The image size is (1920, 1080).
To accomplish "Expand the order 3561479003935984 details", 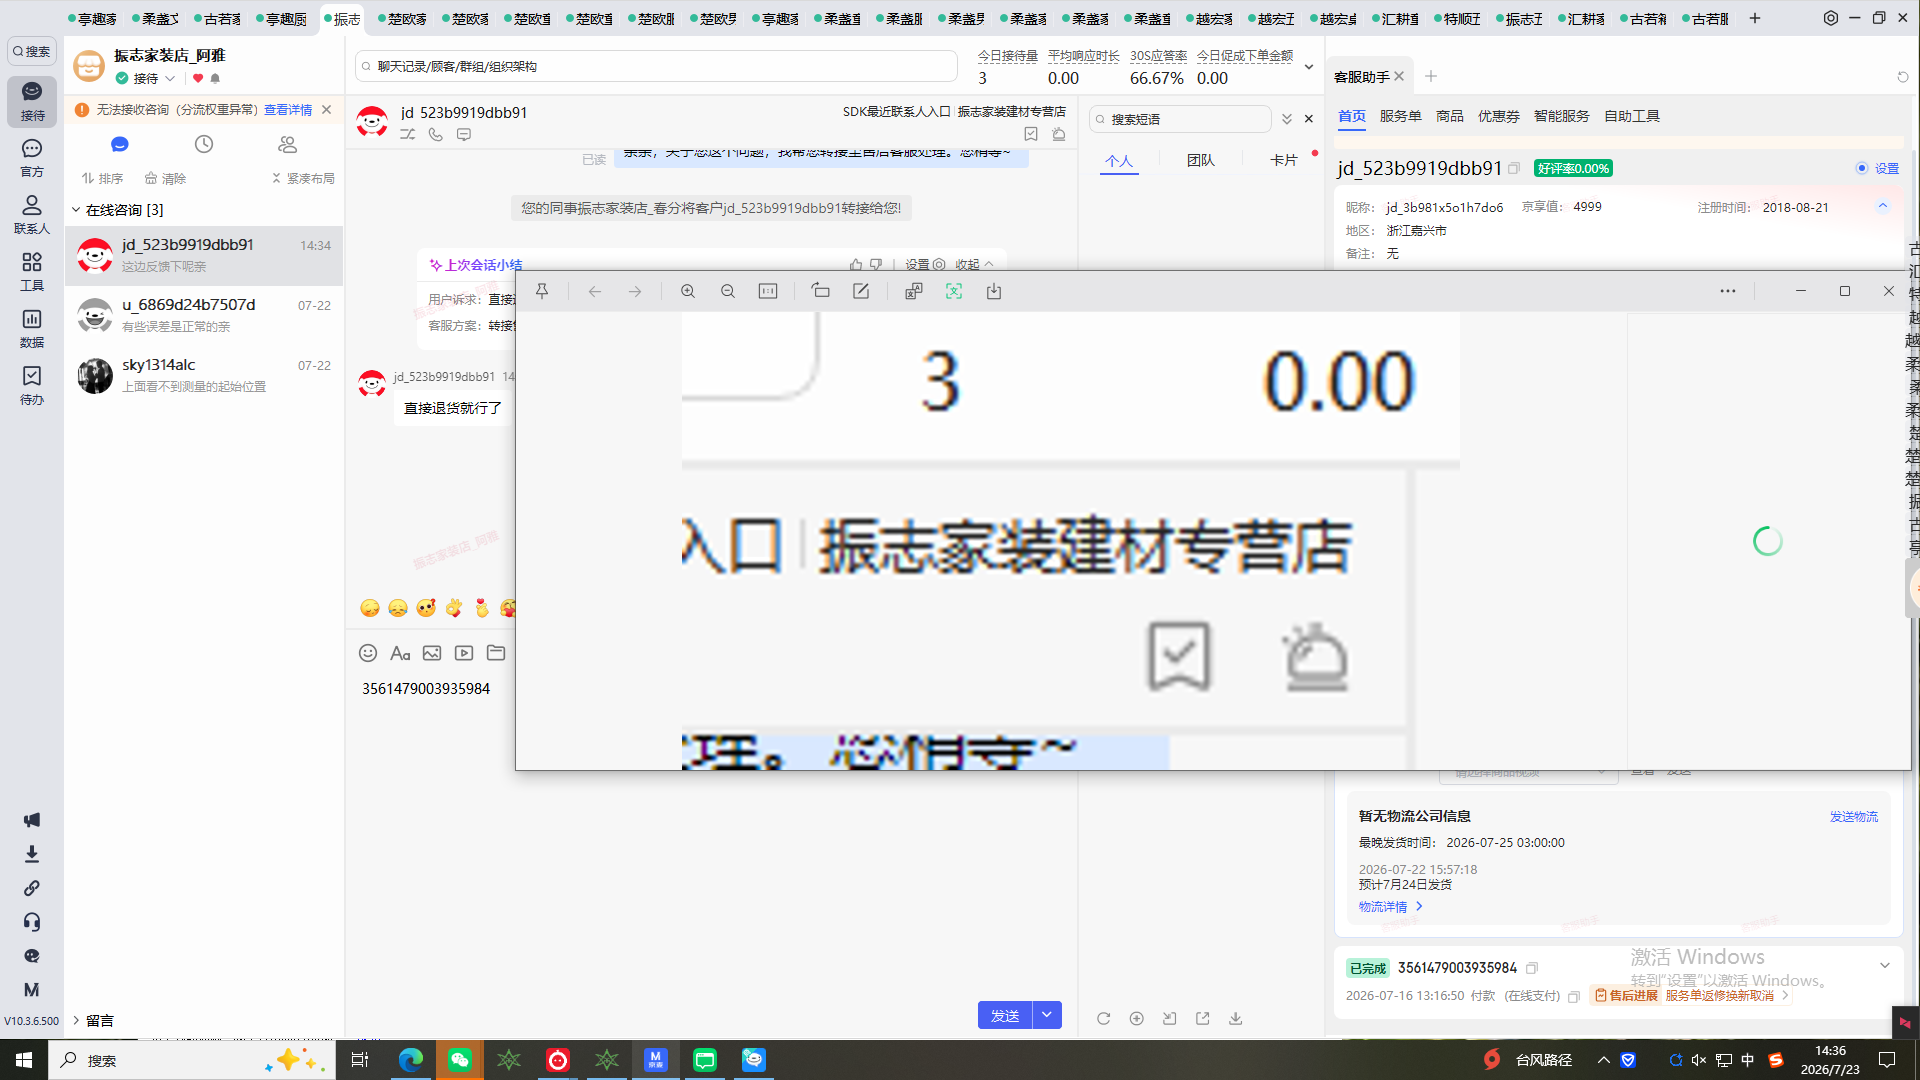I will tap(1885, 966).
